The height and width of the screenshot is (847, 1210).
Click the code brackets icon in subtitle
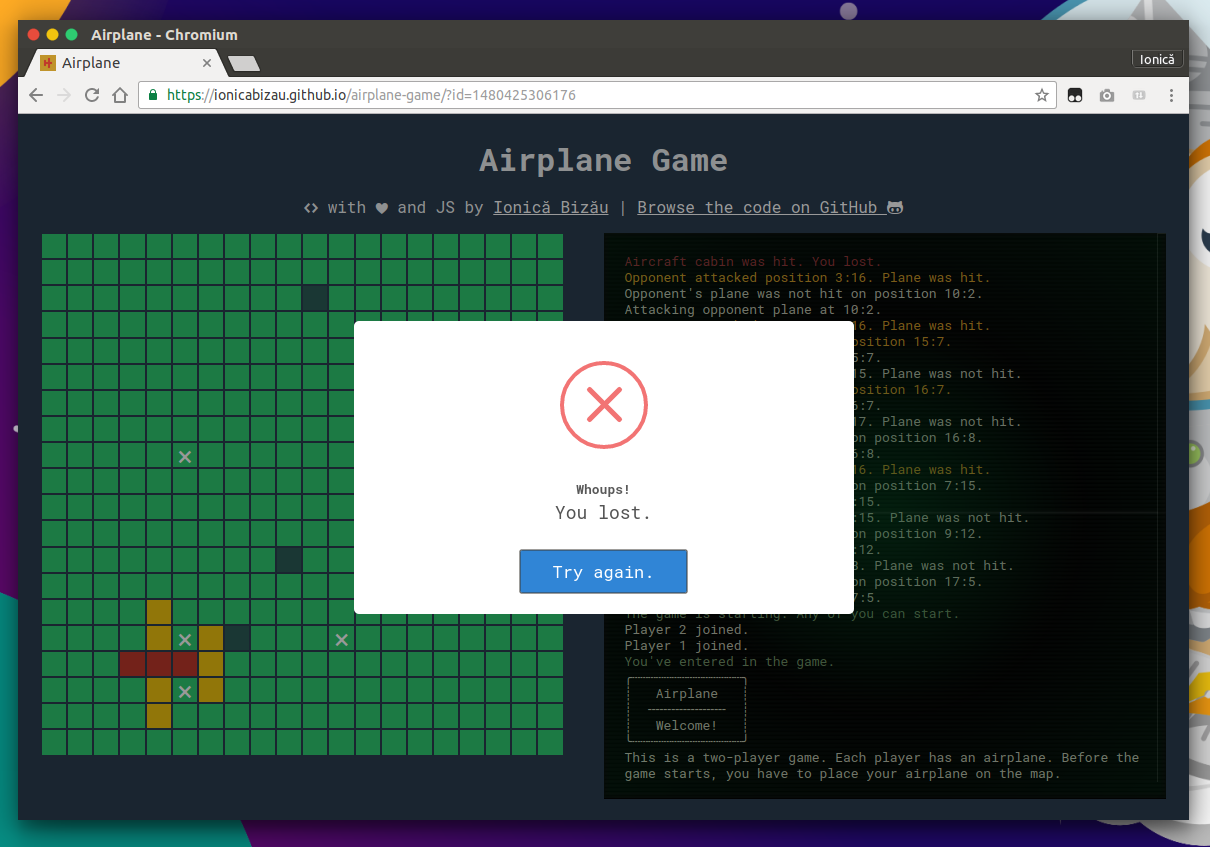tap(311, 208)
